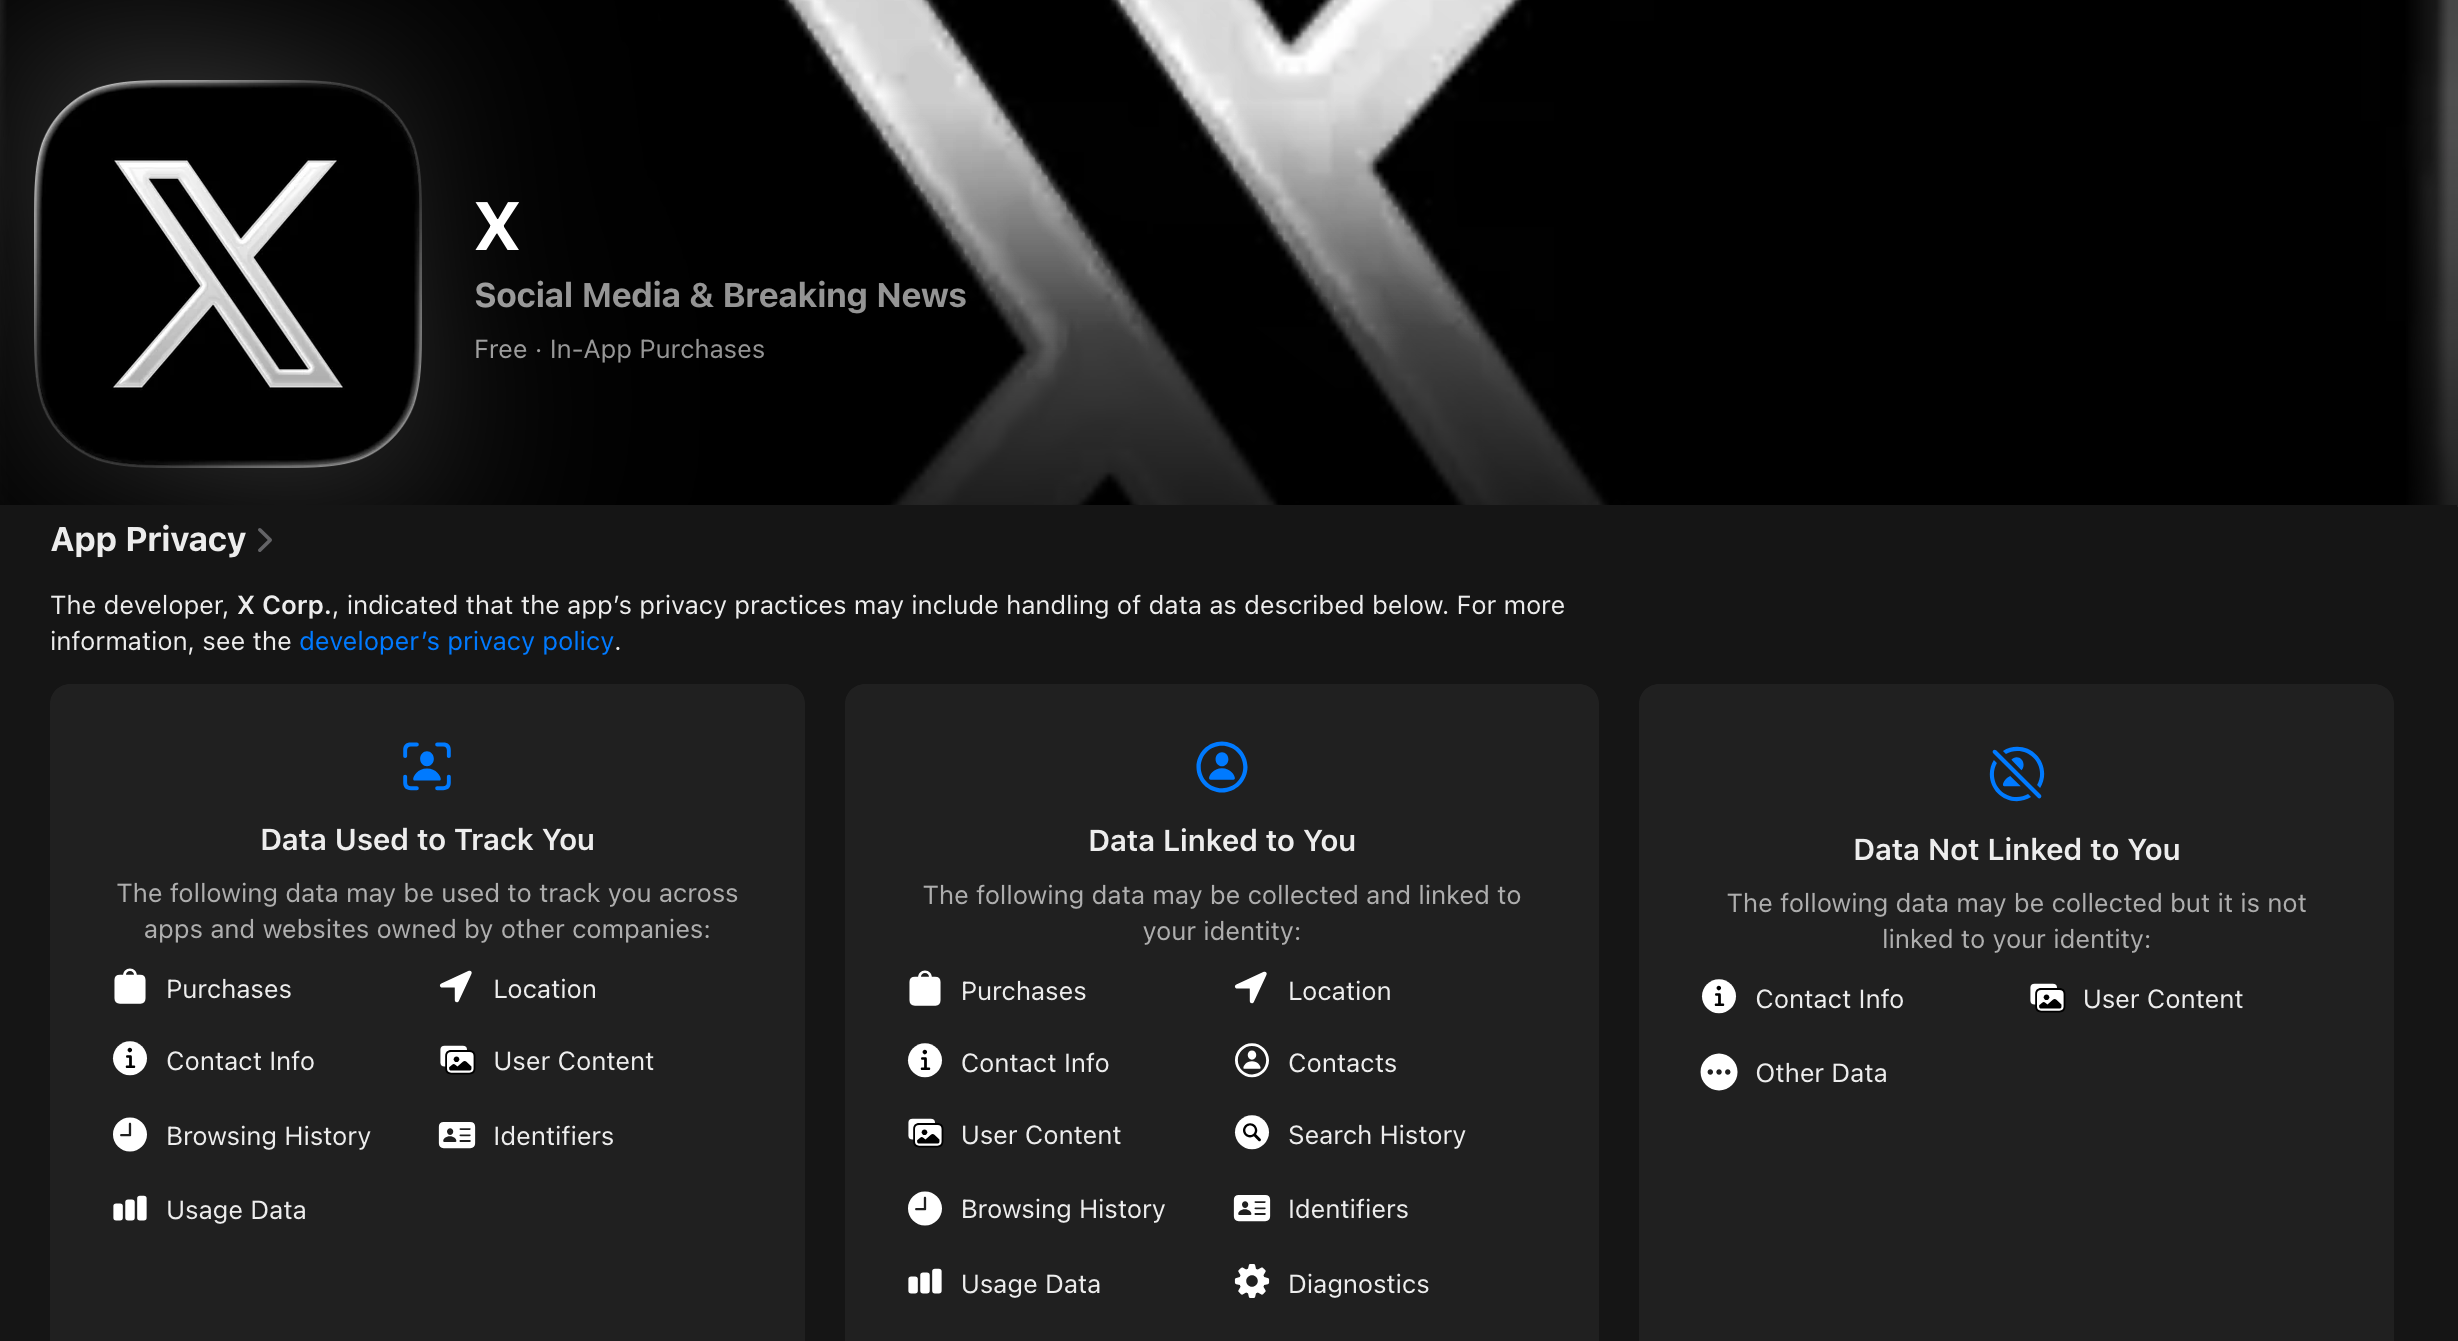Click Contact Info icon in Not Linked card
The height and width of the screenshot is (1341, 2458).
pyautogui.click(x=1719, y=997)
